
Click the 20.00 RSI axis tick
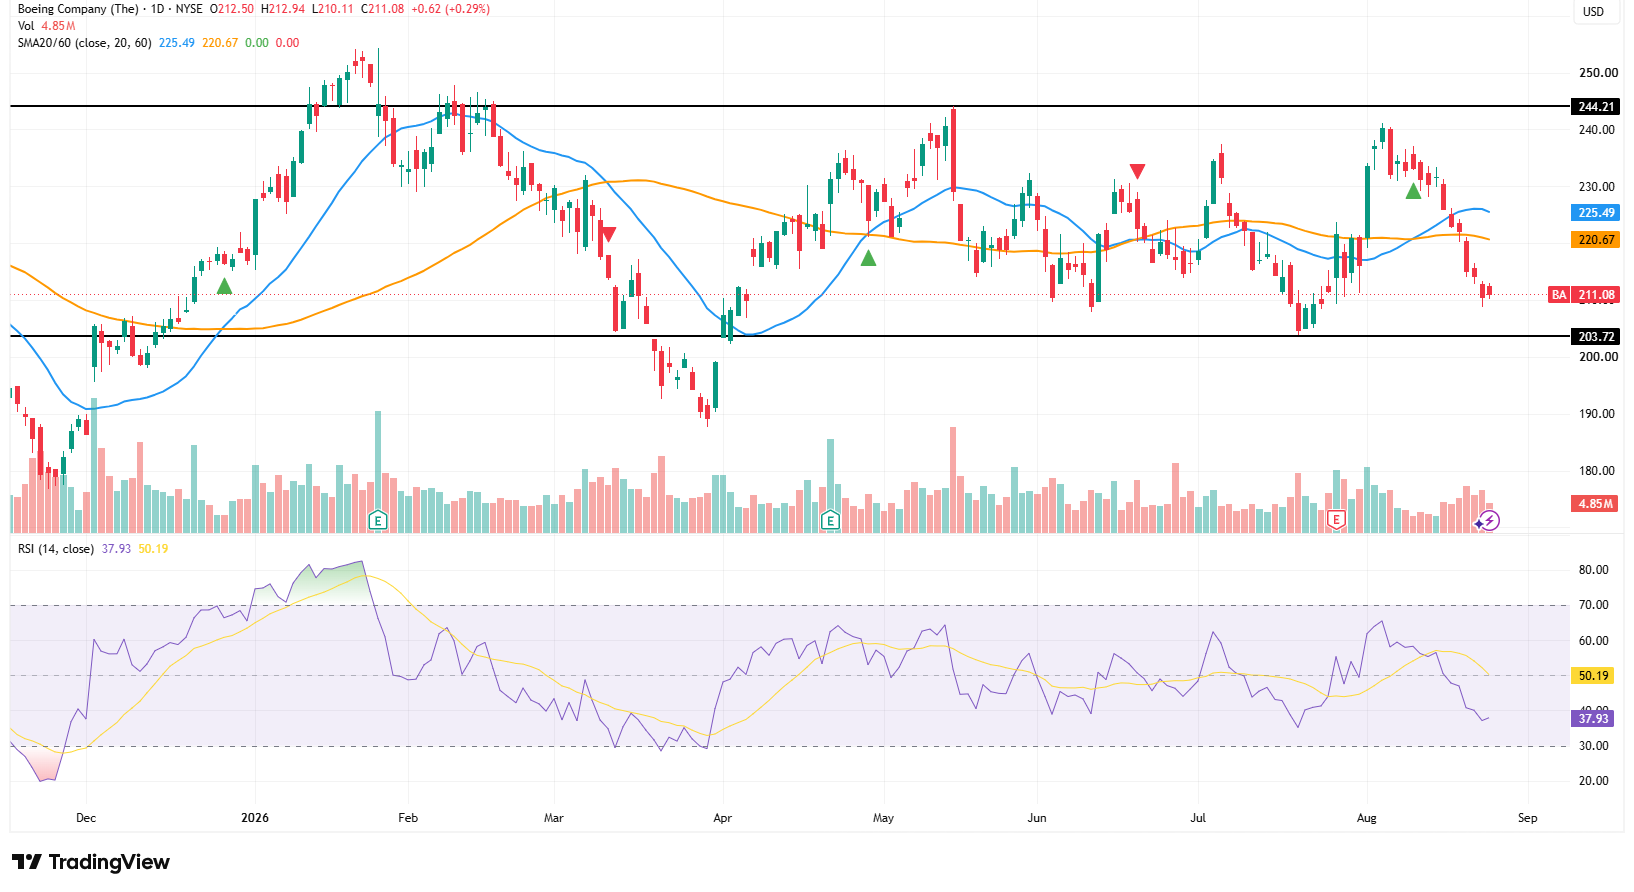(x=1594, y=781)
